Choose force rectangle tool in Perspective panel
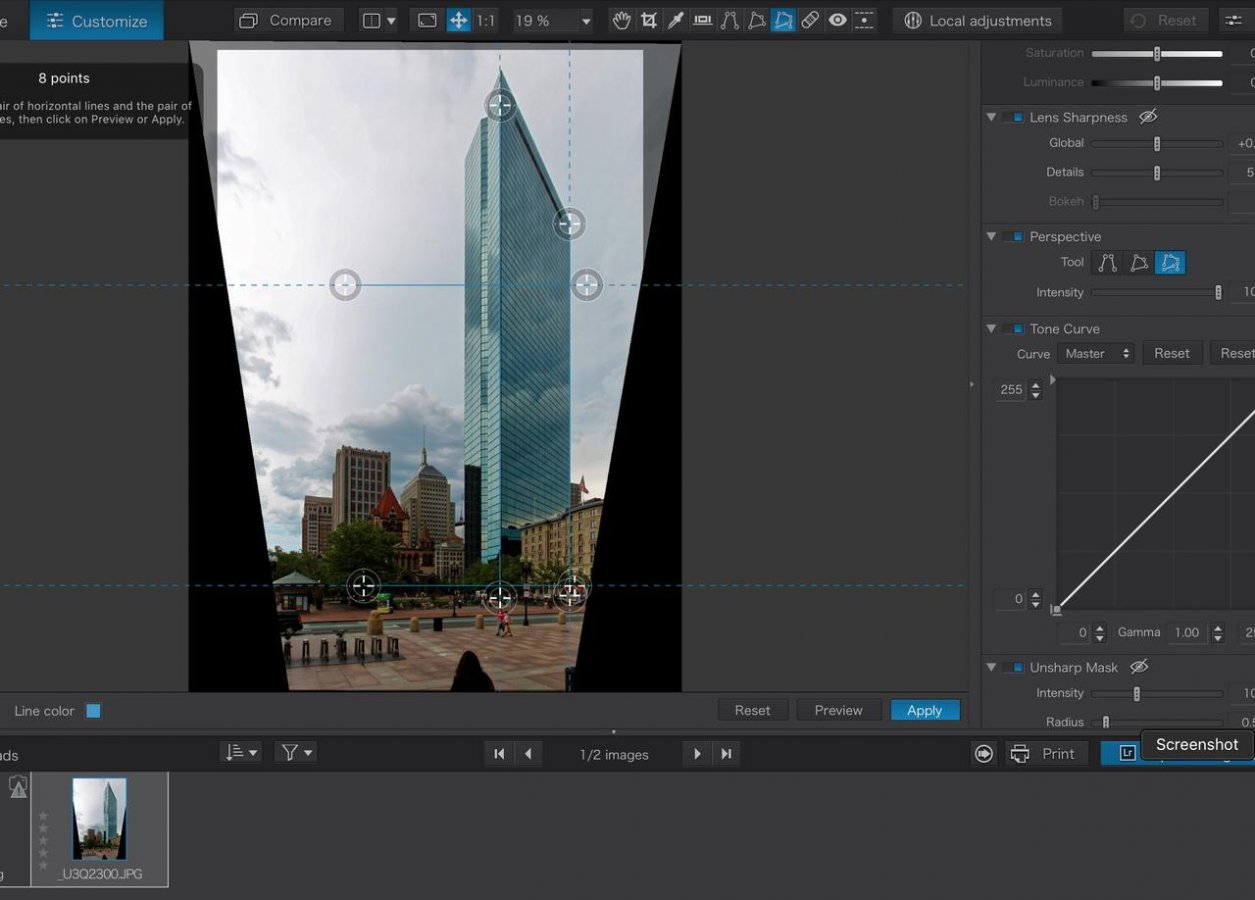The width and height of the screenshot is (1255, 900). [x=1138, y=263]
